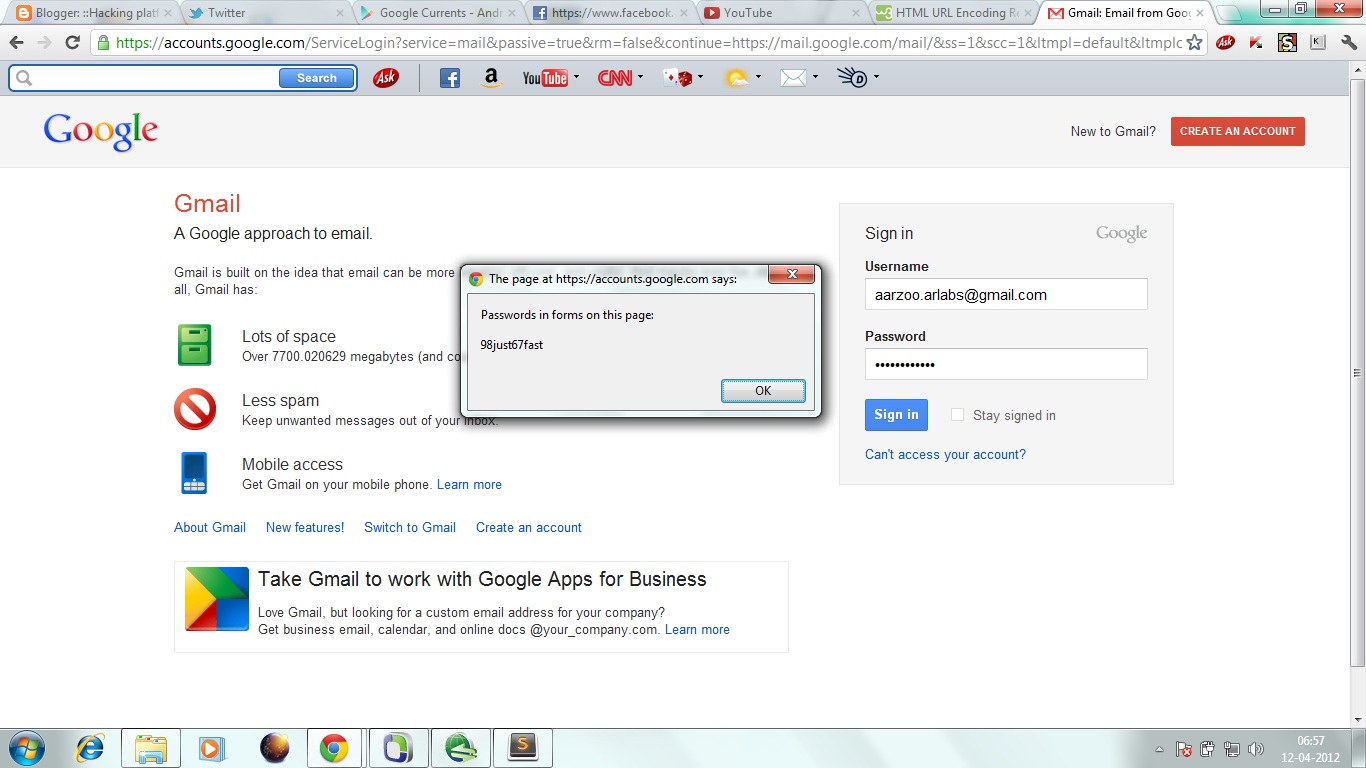Click the volume speaker tray icon
Viewport: 1366px width, 768px height.
pos(1256,749)
